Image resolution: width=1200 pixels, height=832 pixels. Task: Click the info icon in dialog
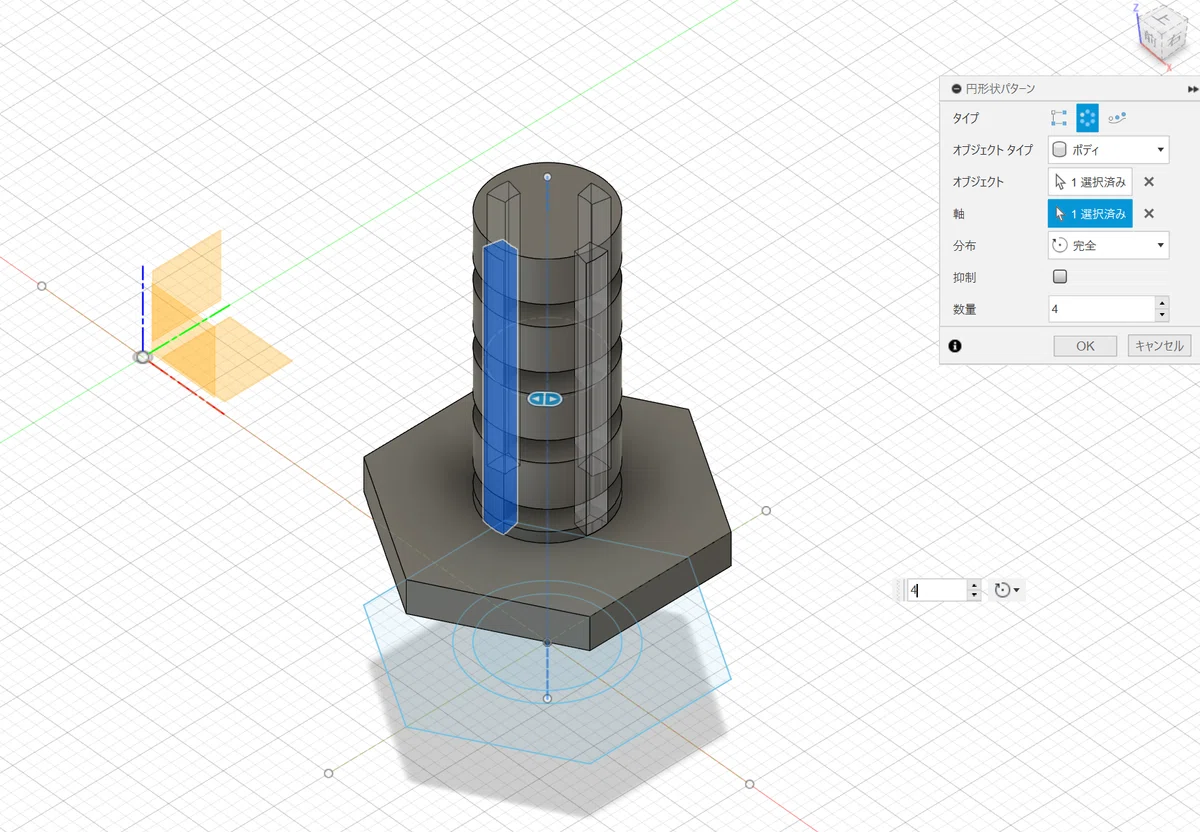[x=955, y=346]
